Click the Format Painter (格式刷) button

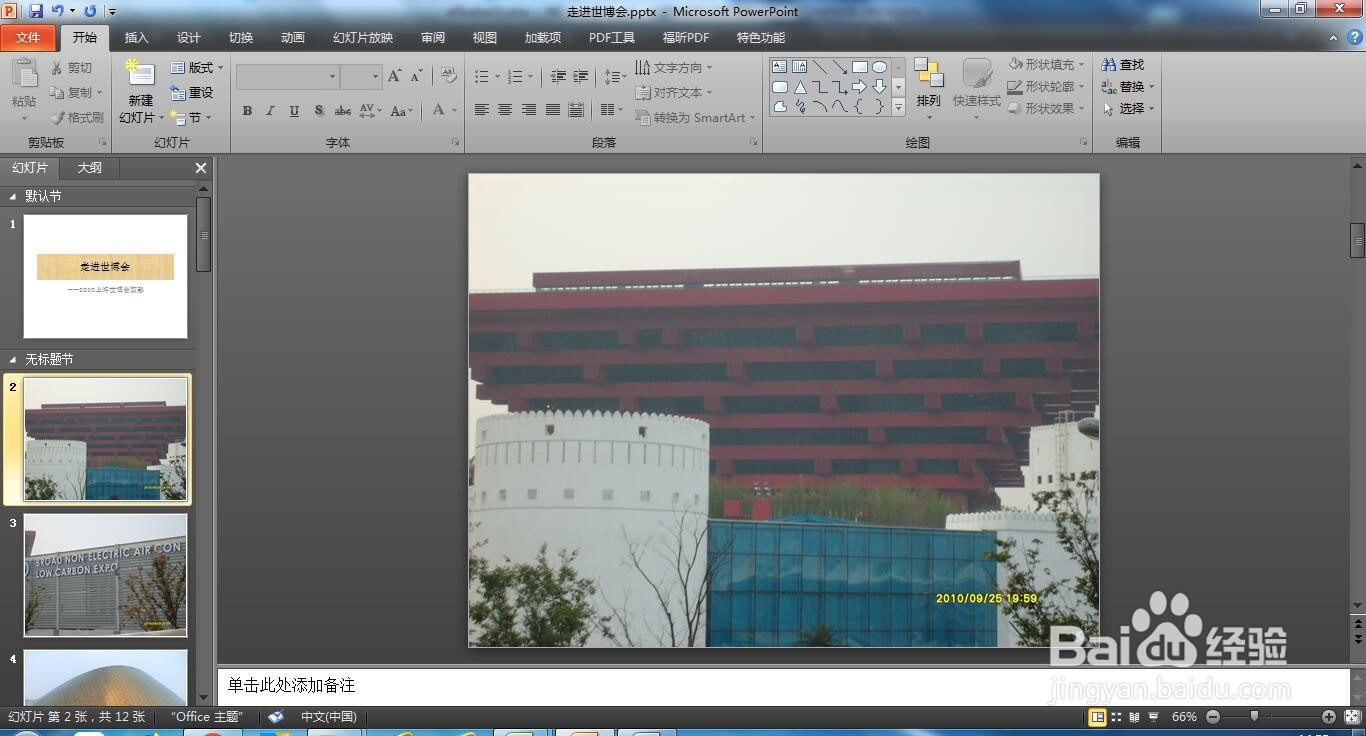(77, 117)
